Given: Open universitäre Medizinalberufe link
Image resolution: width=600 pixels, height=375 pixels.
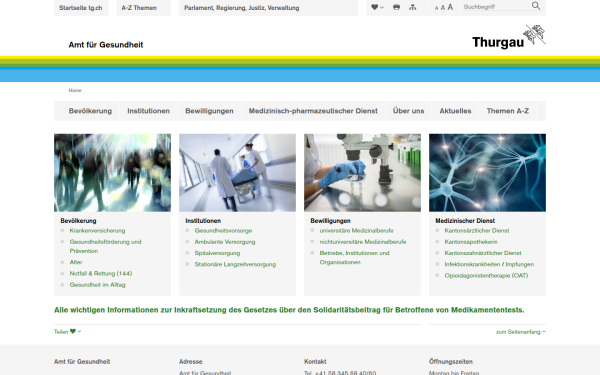Looking at the screenshot, I should (x=356, y=231).
